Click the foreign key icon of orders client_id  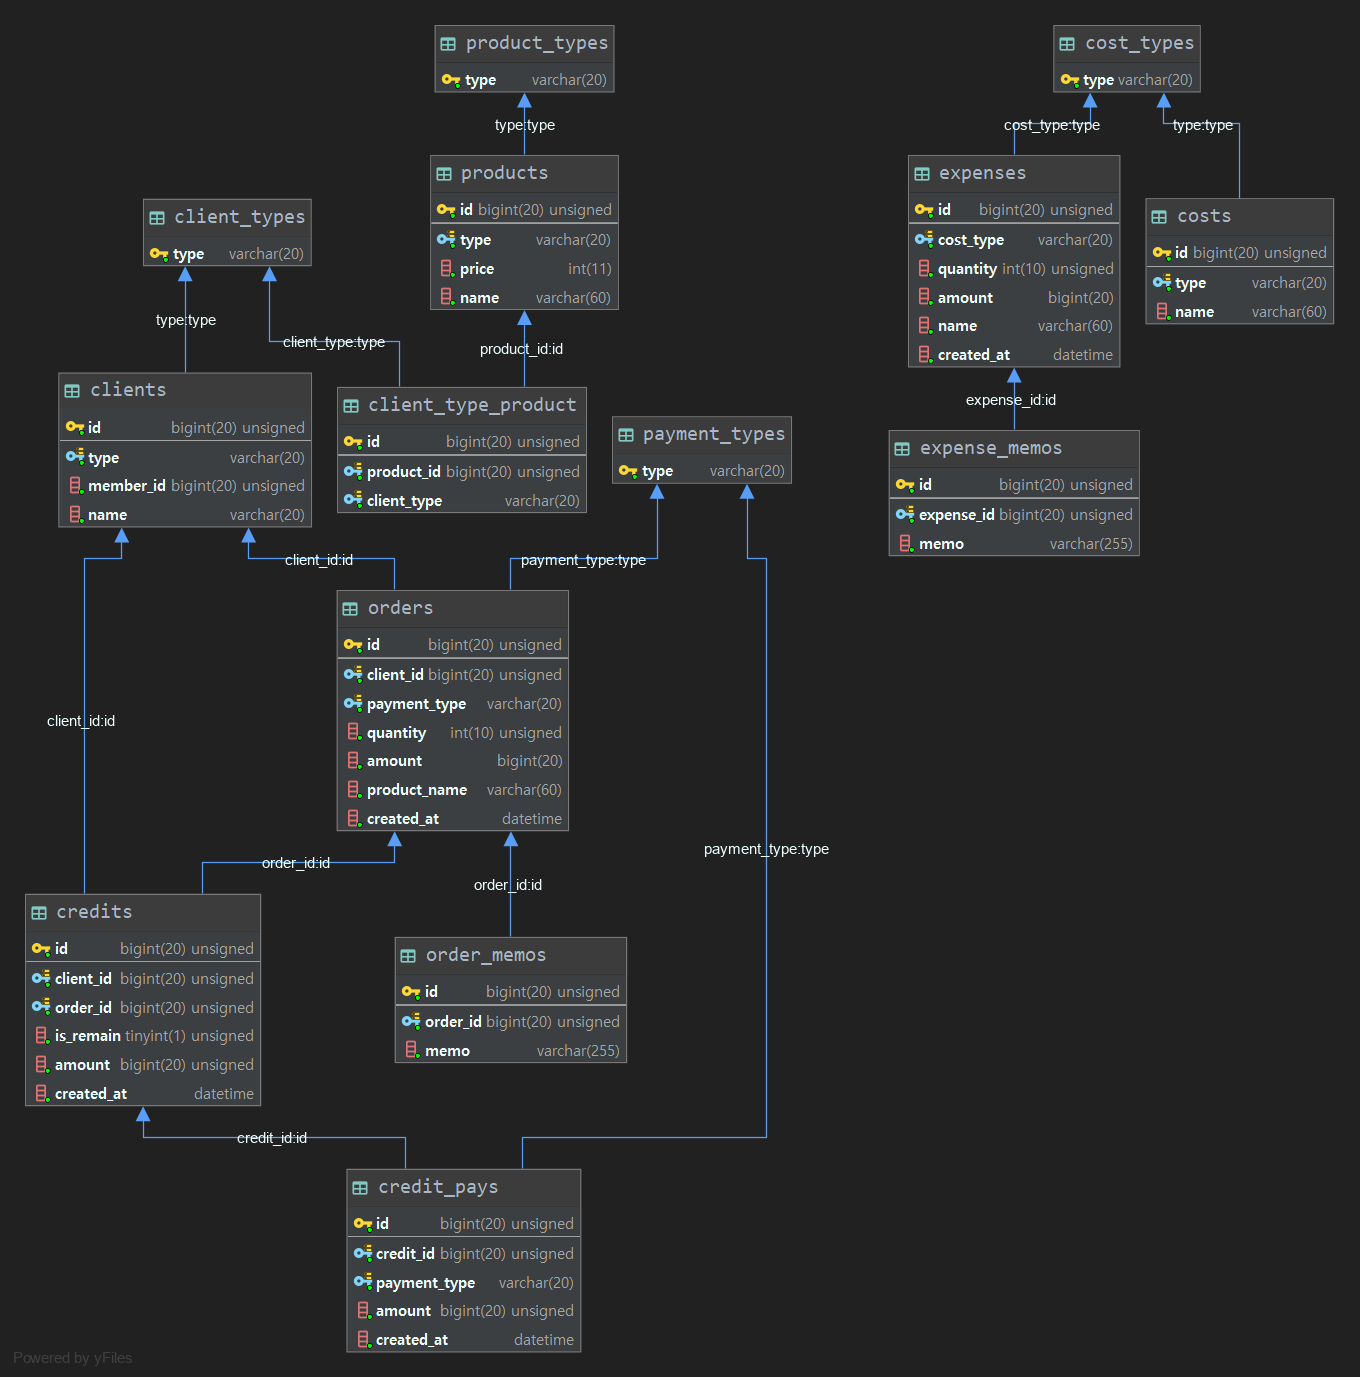point(353,674)
